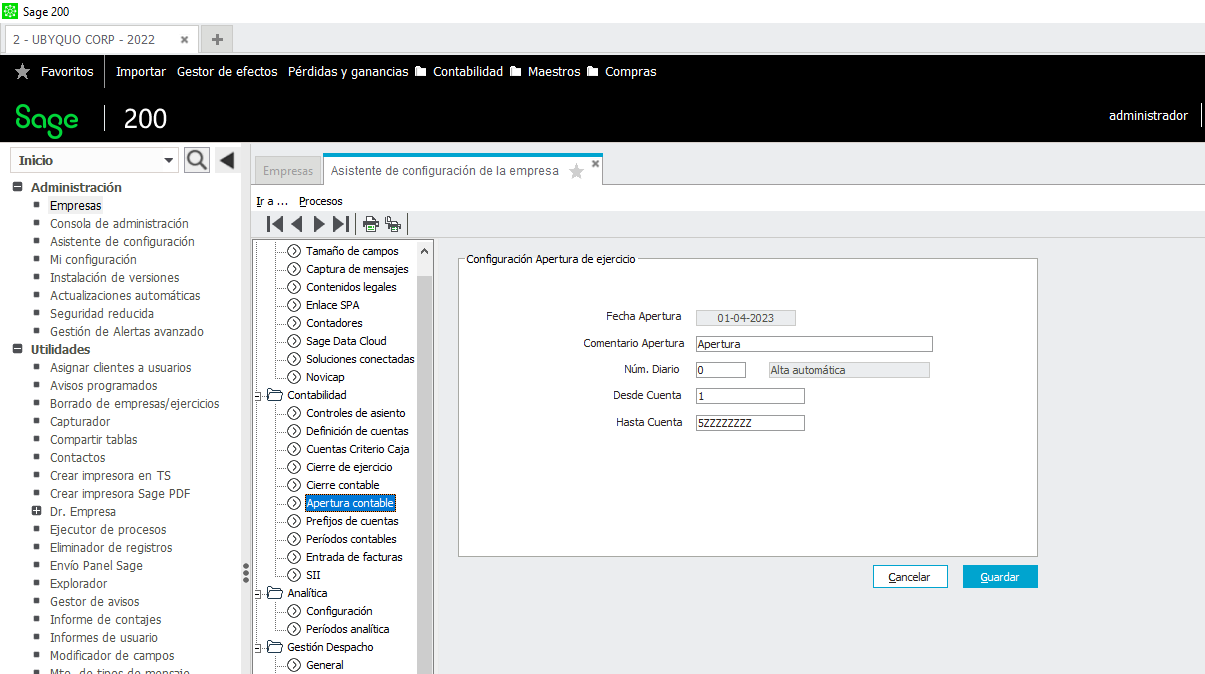Click the Núm. Diario input field
The width and height of the screenshot is (1205, 674).
[x=720, y=370]
